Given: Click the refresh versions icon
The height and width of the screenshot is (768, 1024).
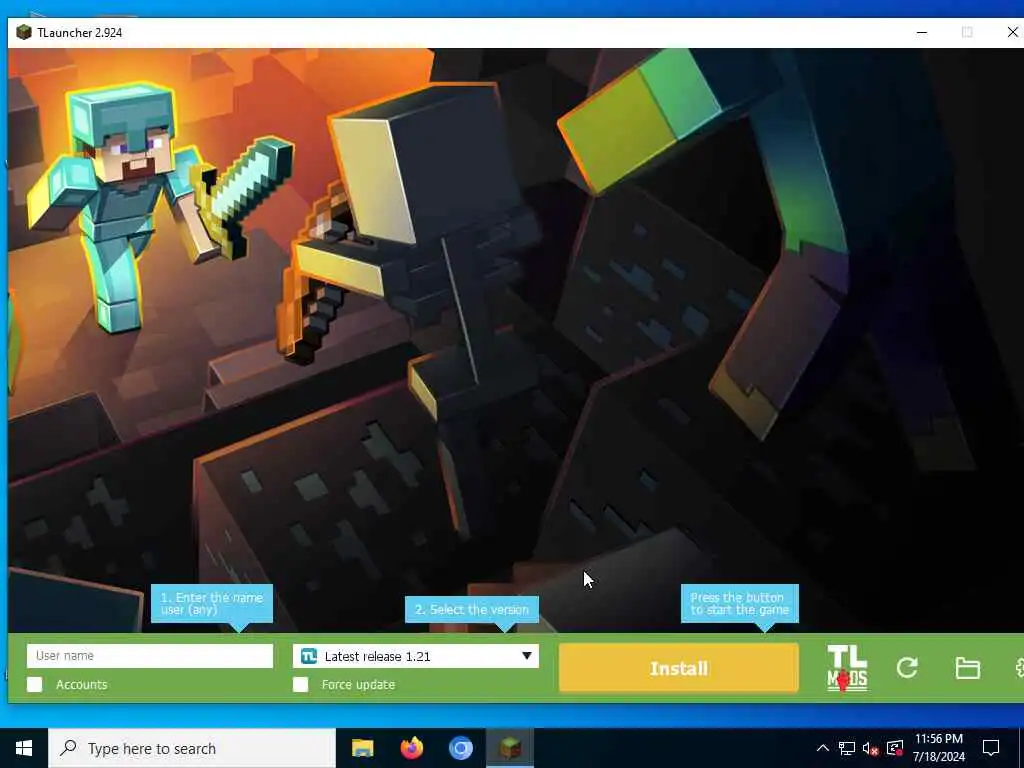Looking at the screenshot, I should click(x=907, y=667).
